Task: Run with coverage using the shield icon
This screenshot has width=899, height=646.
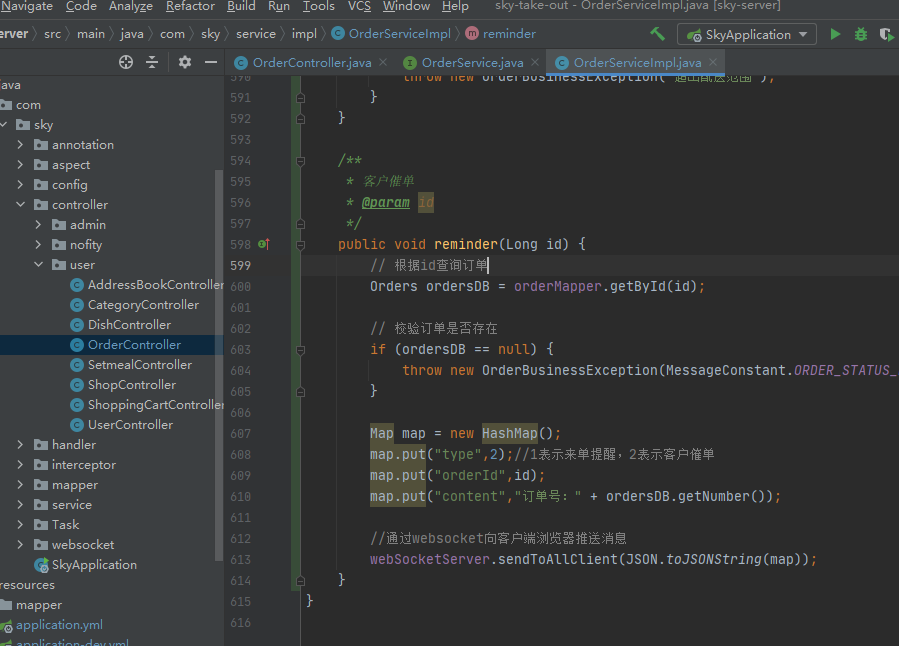Action: (x=885, y=34)
